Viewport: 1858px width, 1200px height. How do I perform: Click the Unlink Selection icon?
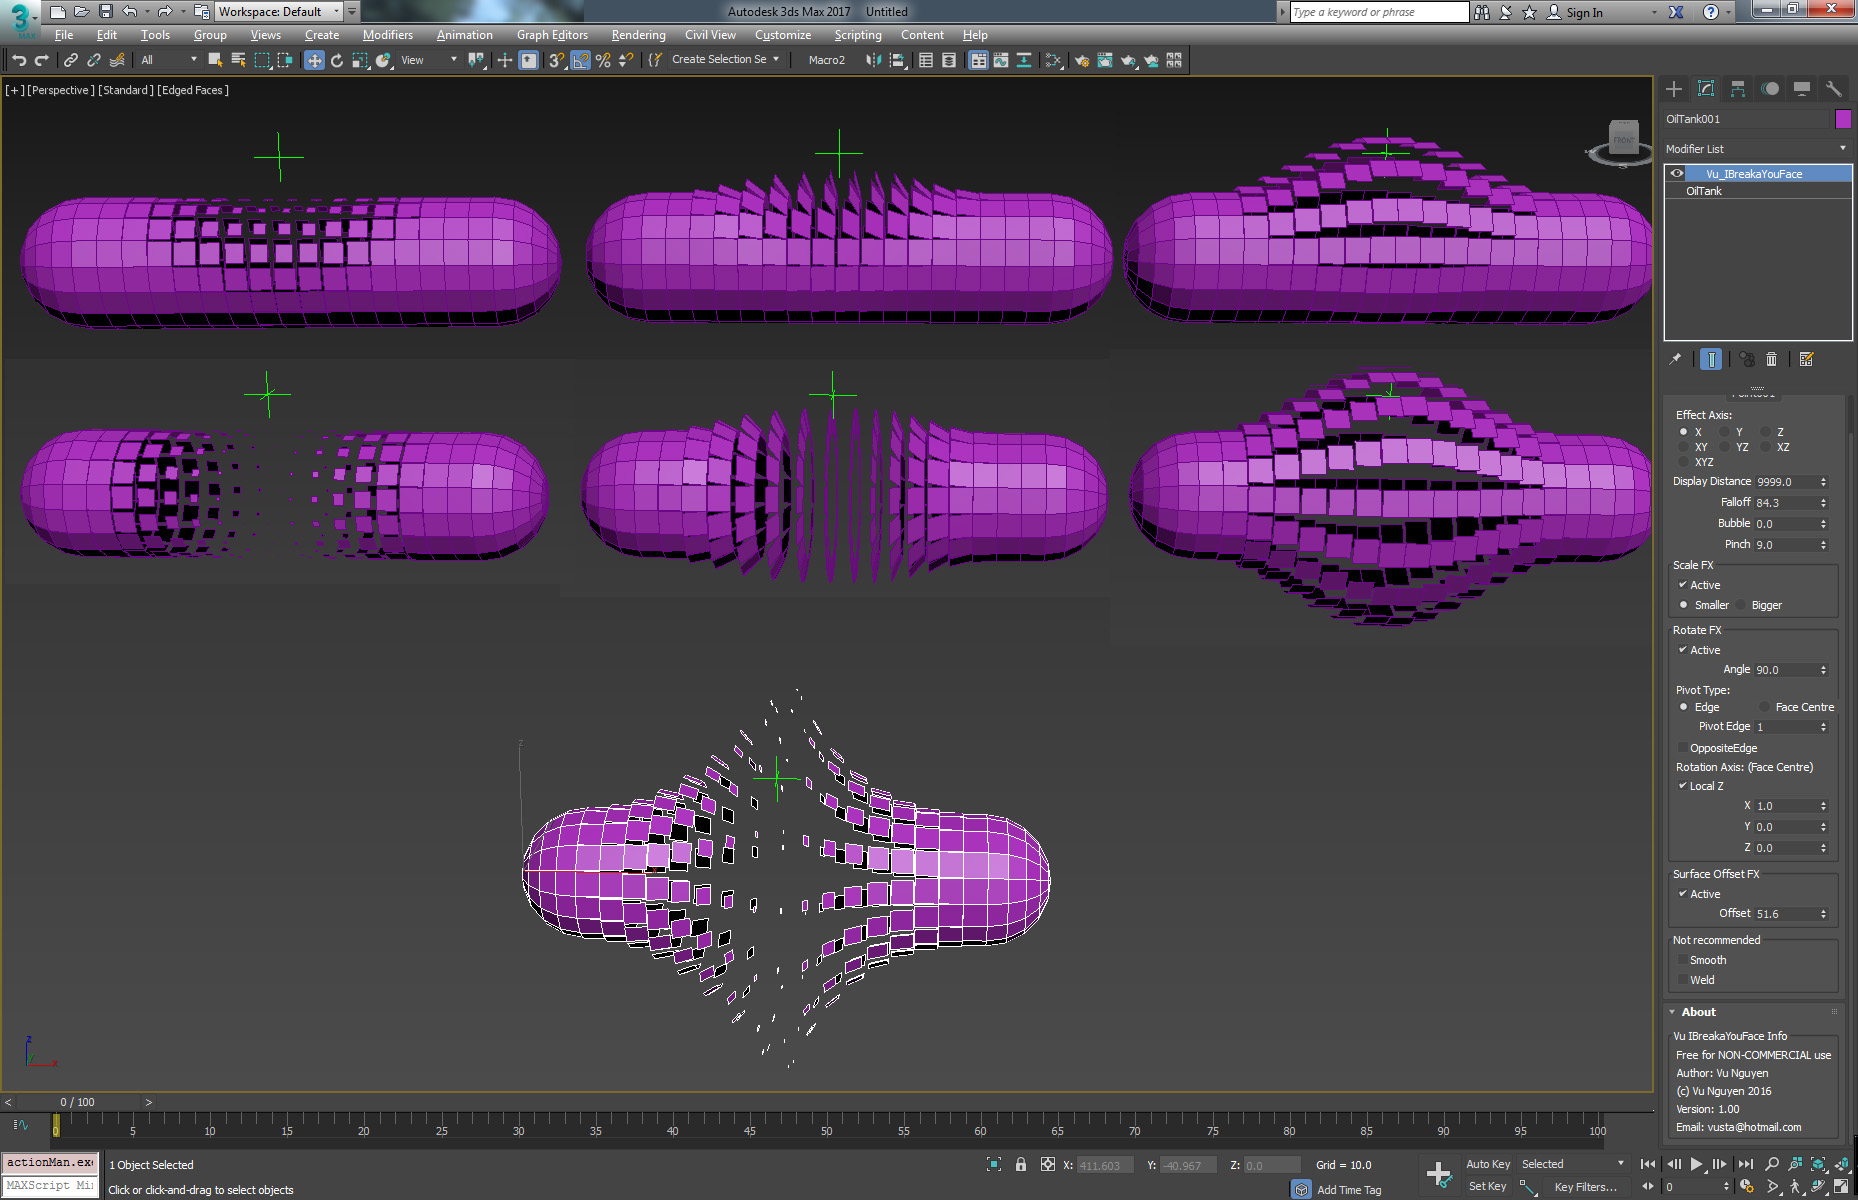(x=94, y=60)
